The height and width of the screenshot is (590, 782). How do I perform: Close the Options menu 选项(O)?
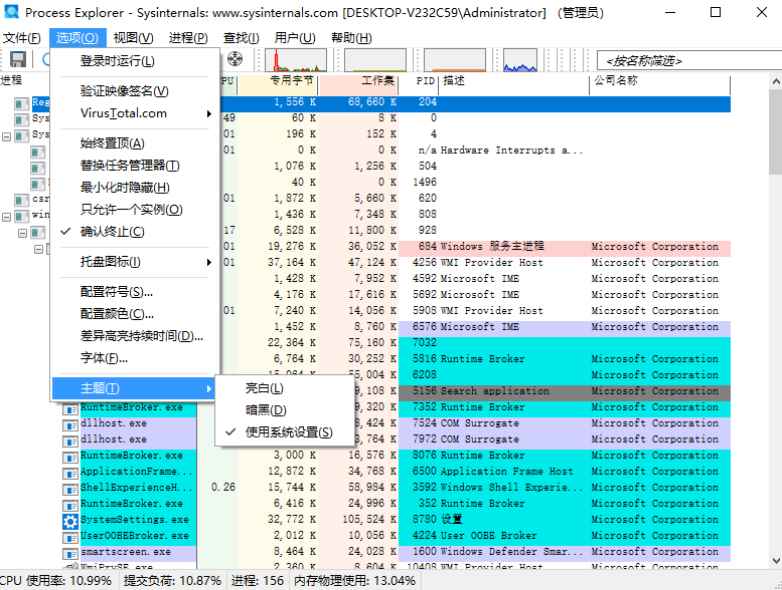coord(77,38)
